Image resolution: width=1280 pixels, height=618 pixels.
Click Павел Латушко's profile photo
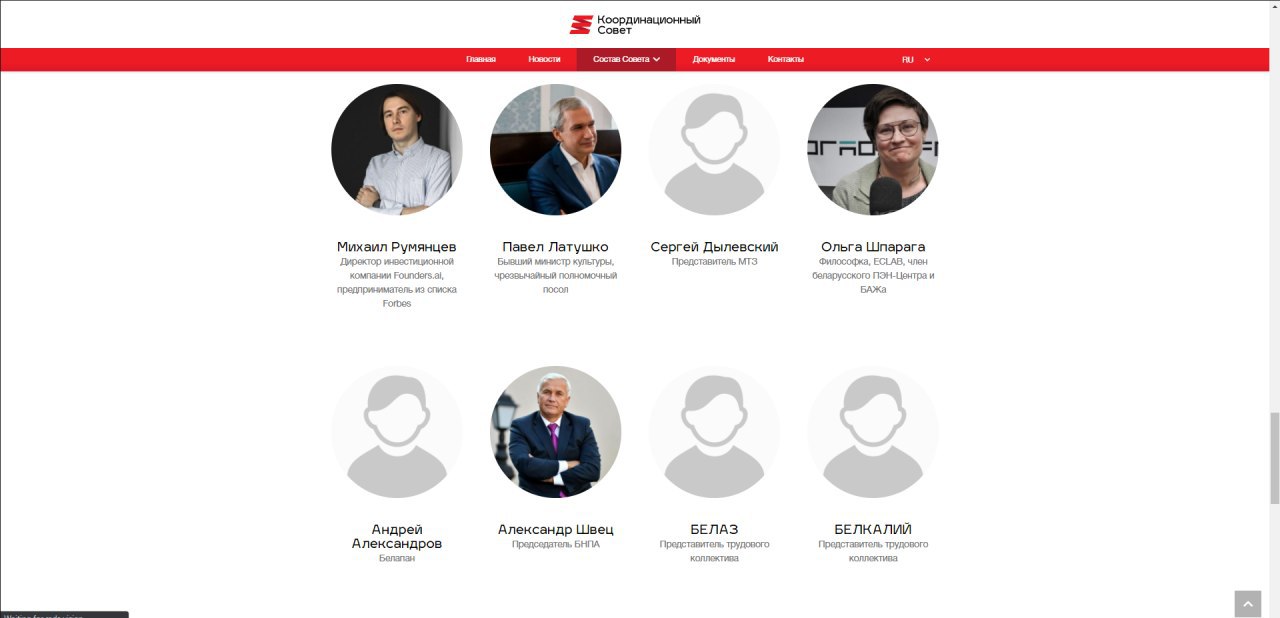(555, 149)
